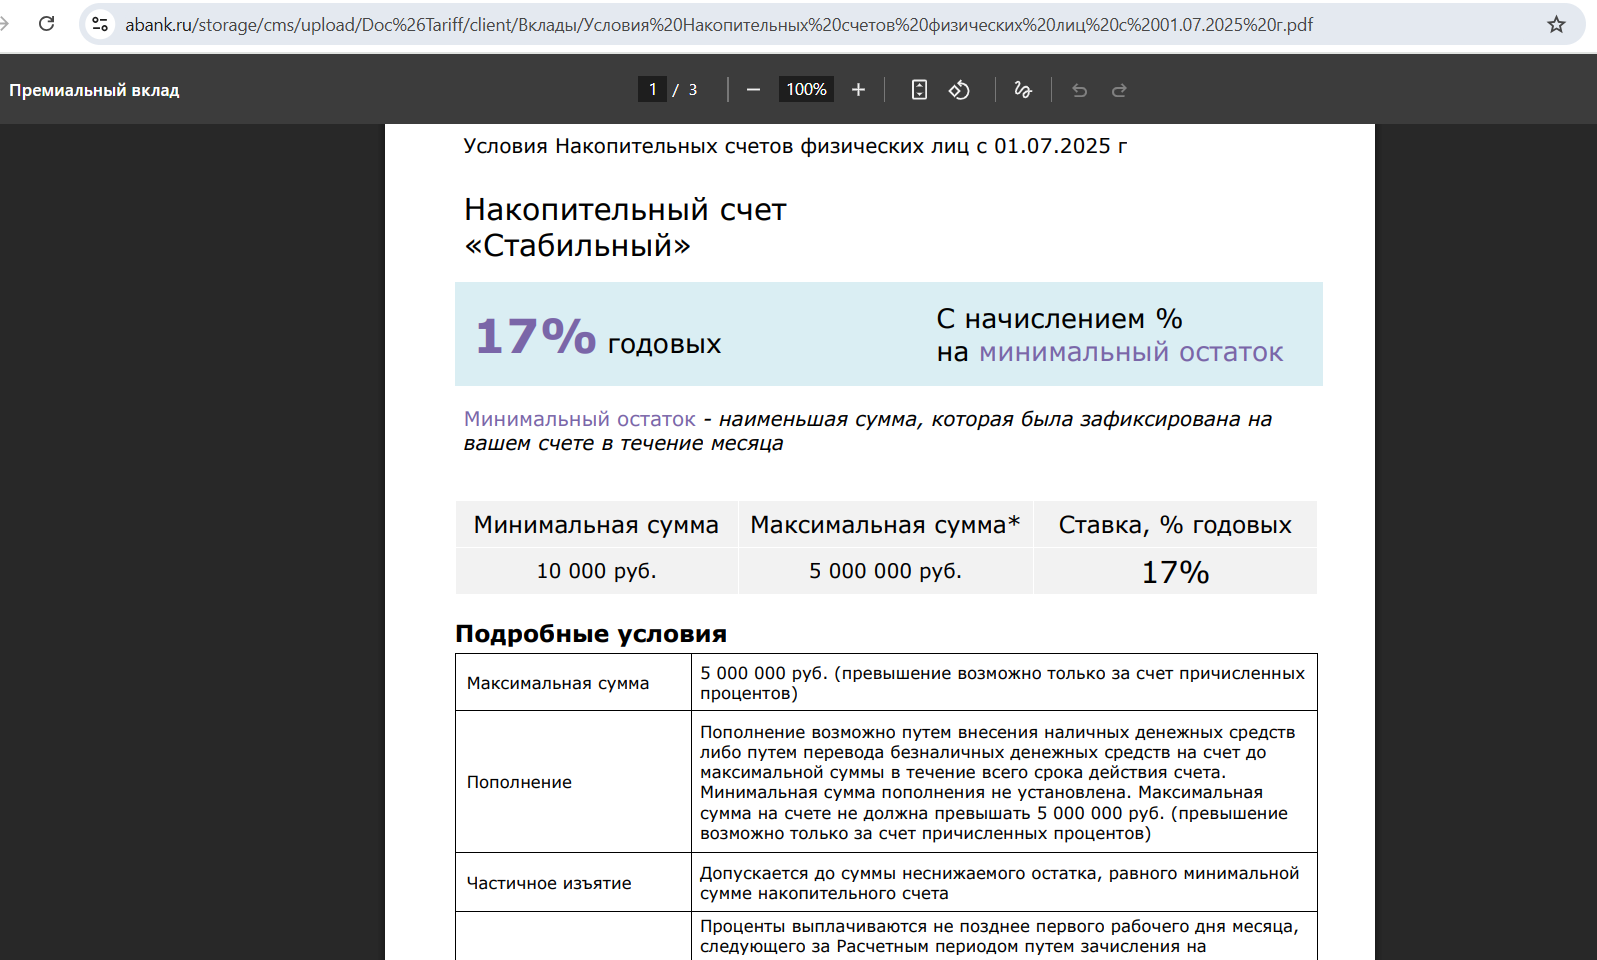Toggle fit to page icon
The image size is (1597, 960).
click(919, 90)
